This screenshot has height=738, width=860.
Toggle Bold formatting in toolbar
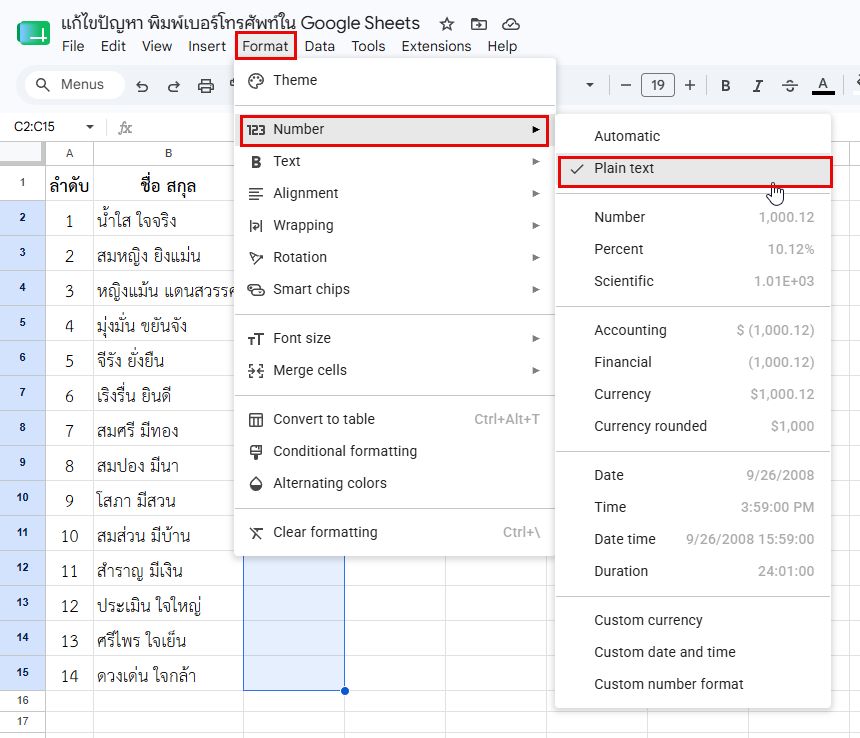pyautogui.click(x=726, y=86)
